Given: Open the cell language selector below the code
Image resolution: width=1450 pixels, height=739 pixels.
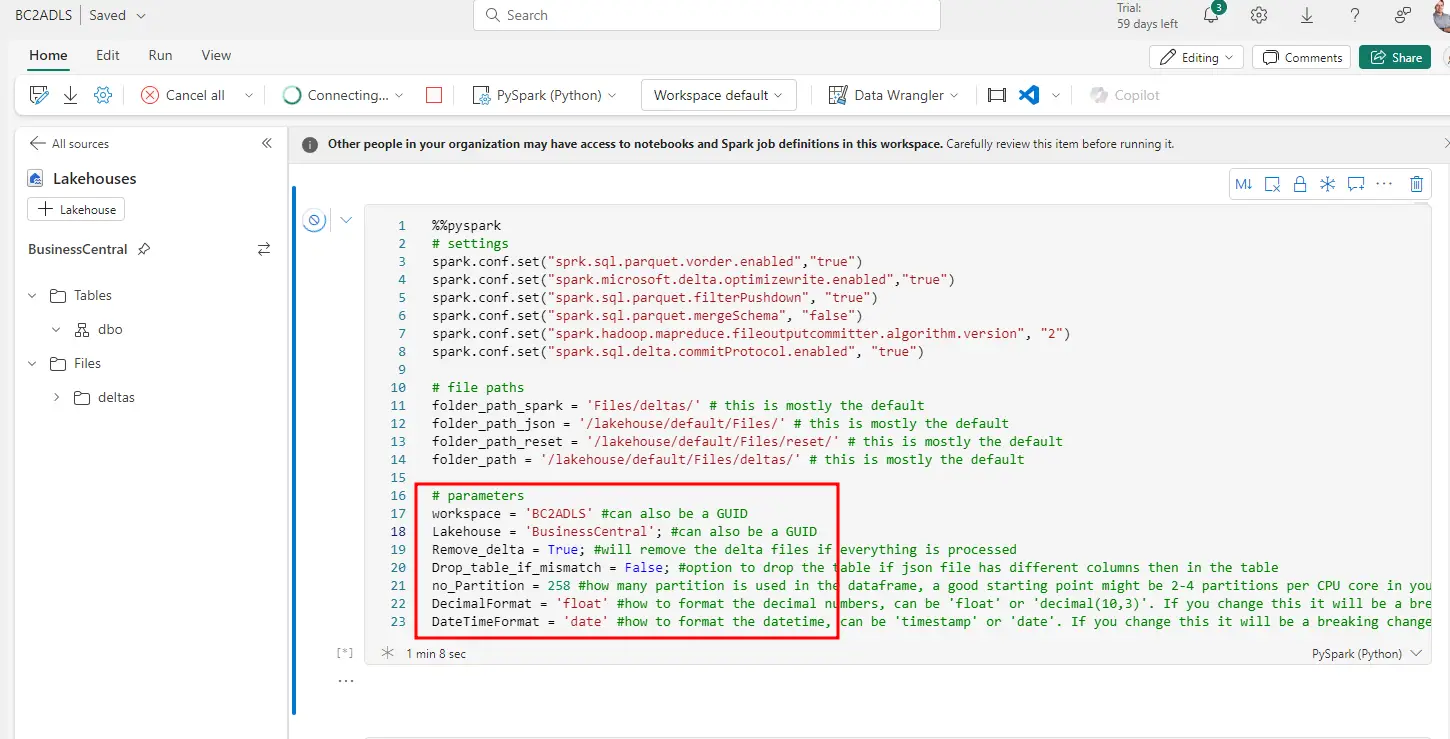Looking at the screenshot, I should click(x=1367, y=653).
